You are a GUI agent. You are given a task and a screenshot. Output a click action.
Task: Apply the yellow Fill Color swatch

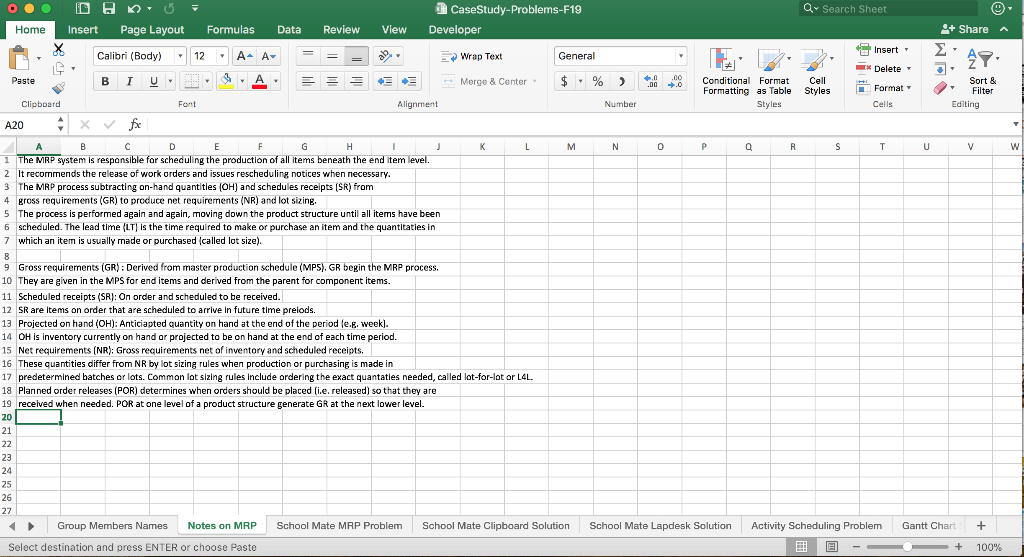pos(226,82)
